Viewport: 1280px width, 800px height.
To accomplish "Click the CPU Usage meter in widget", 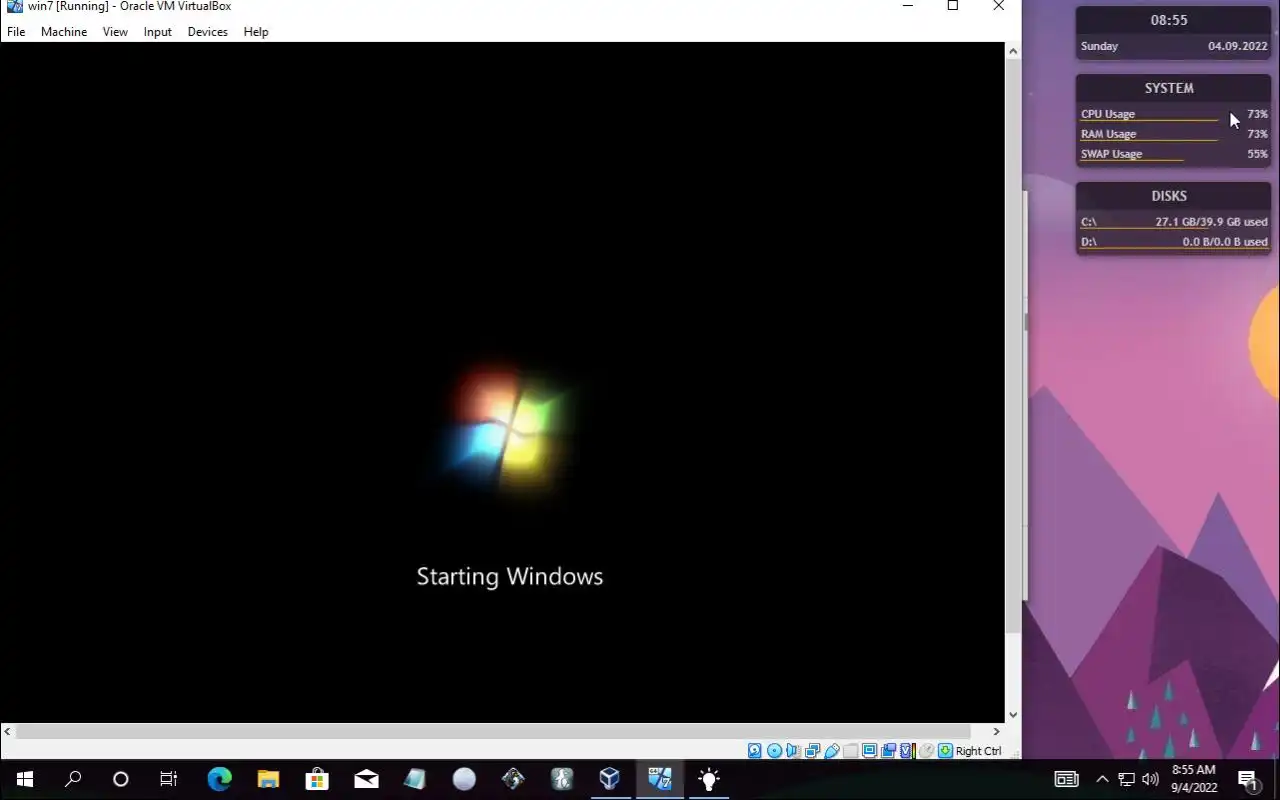I will [x=1174, y=115].
